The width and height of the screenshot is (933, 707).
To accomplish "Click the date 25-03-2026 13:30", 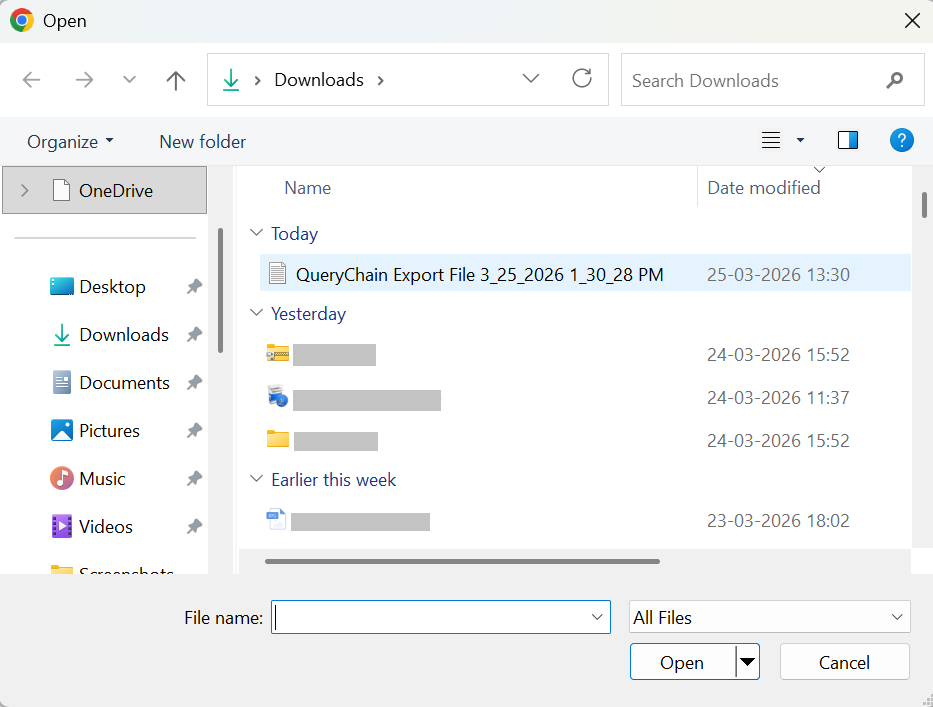I will [x=778, y=274].
